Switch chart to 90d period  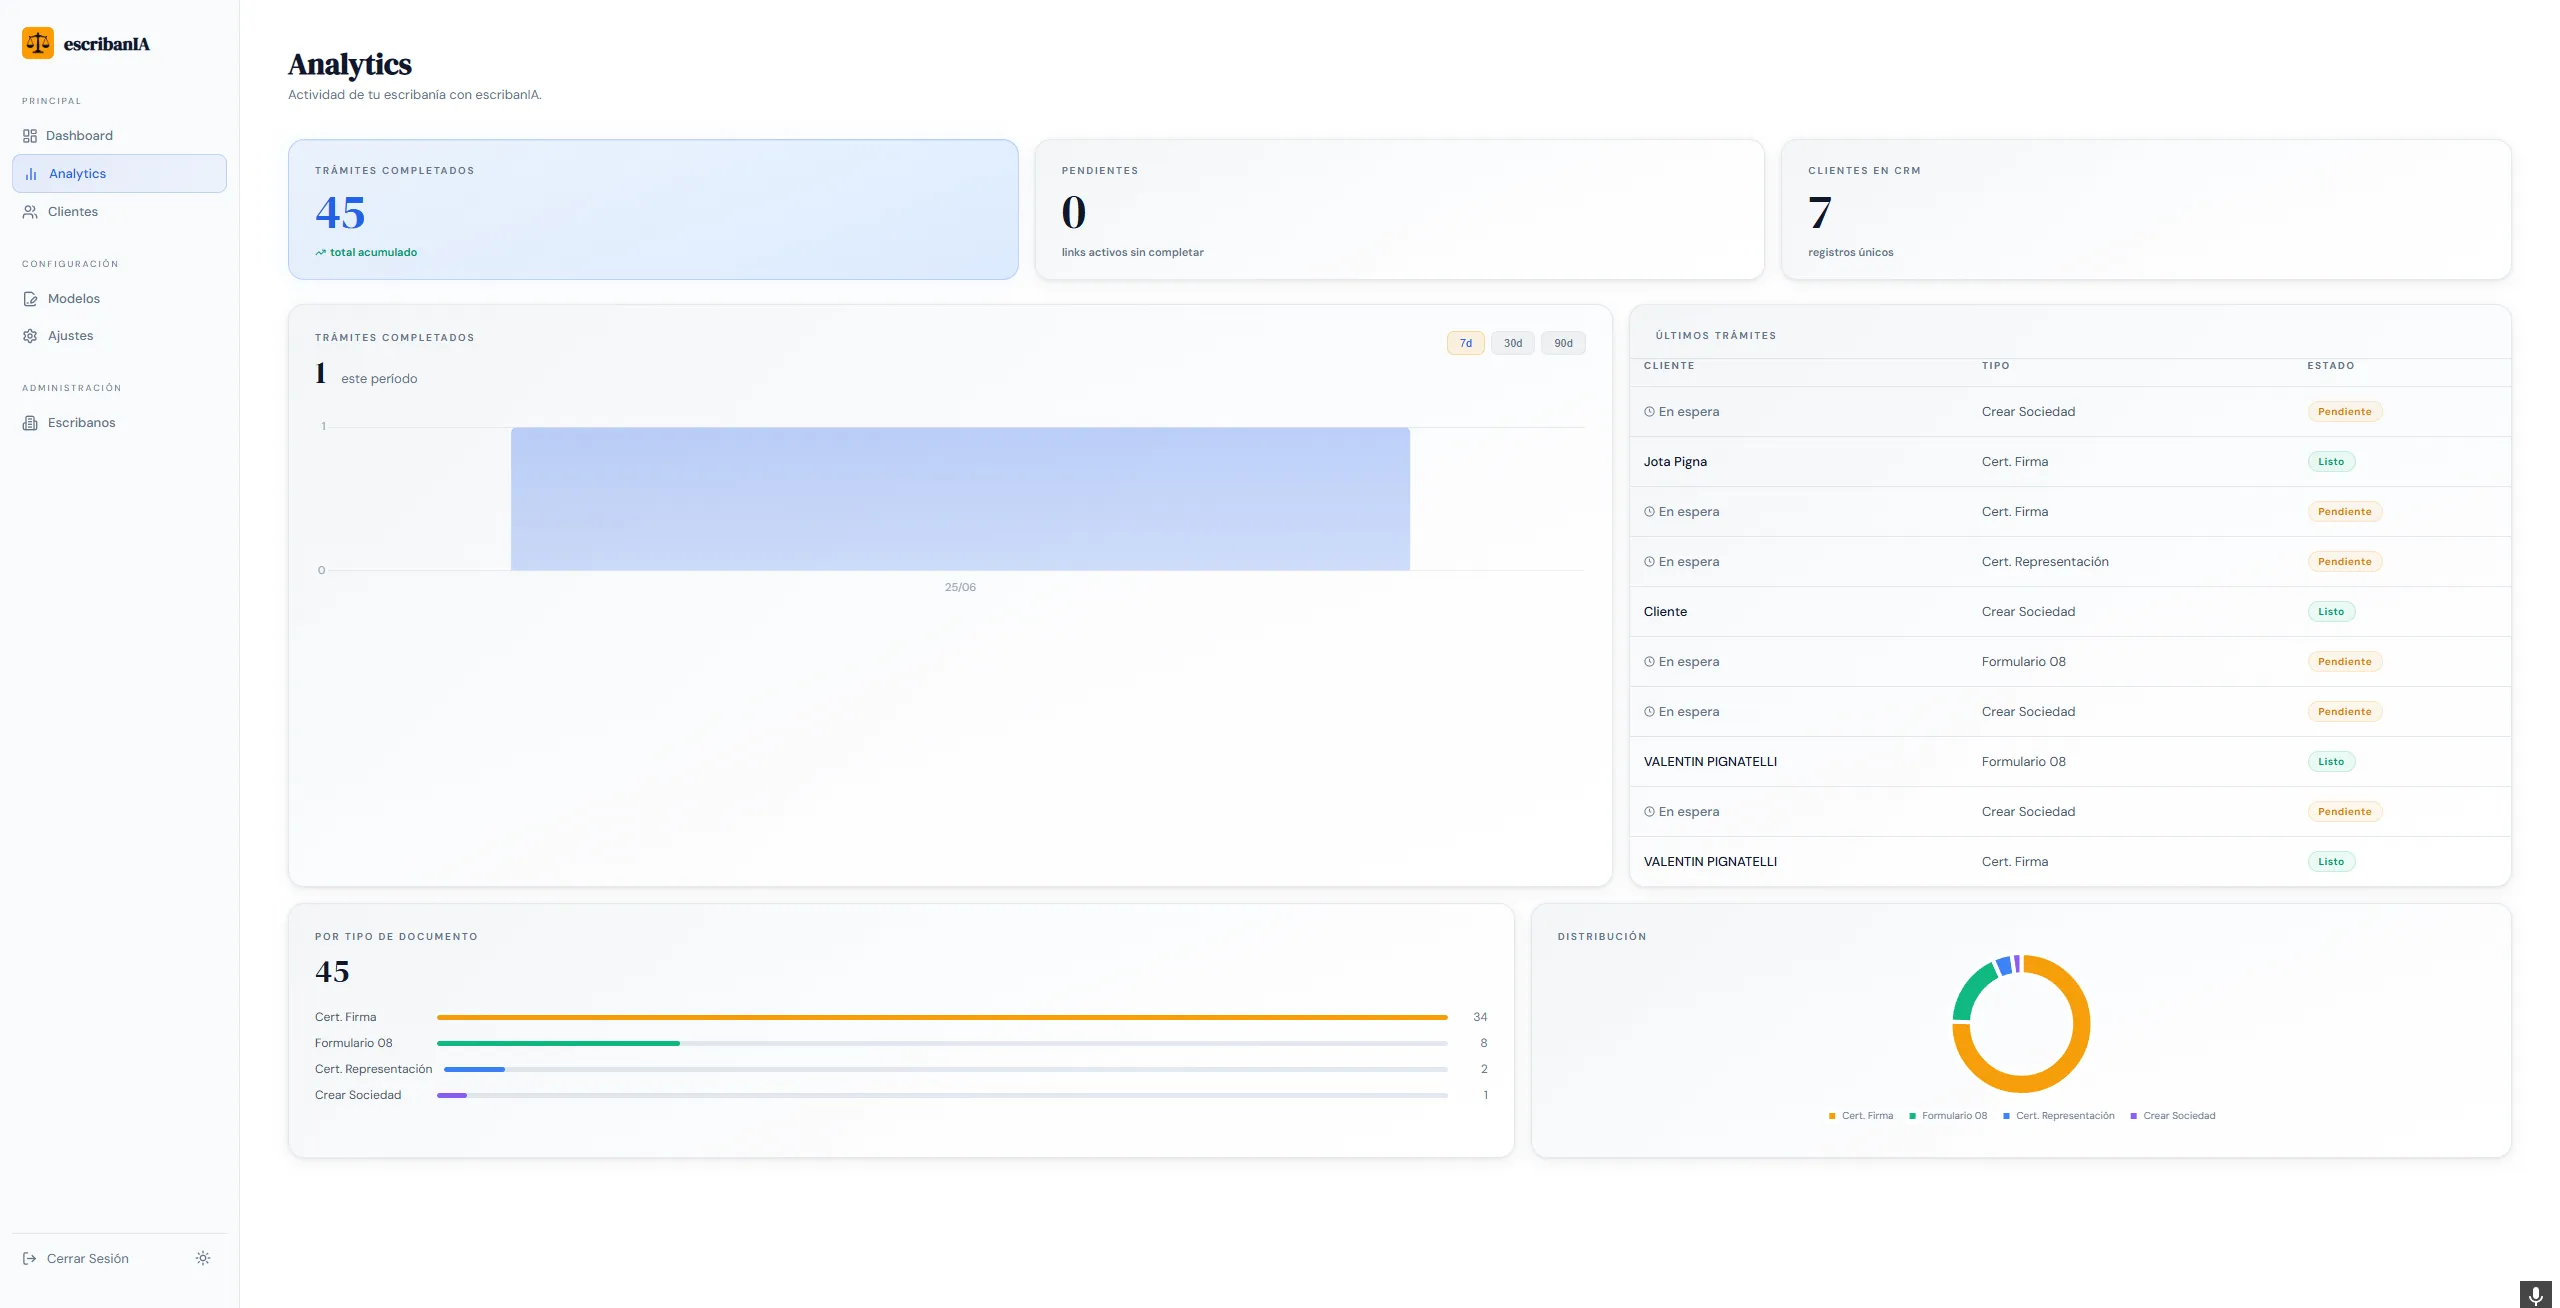1563,343
